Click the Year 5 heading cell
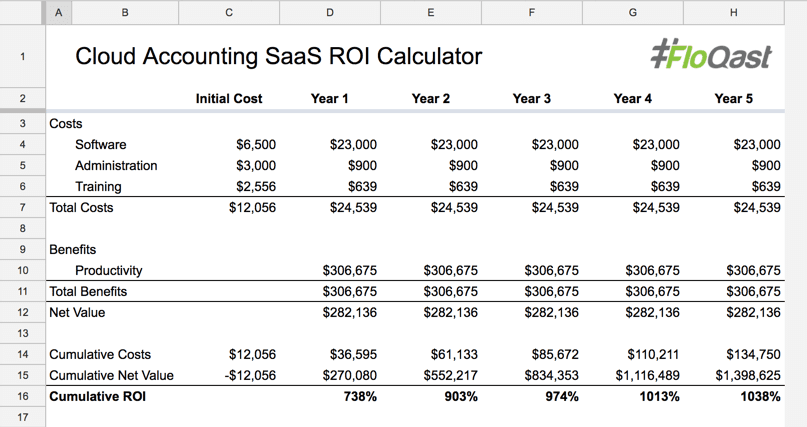 coord(733,98)
